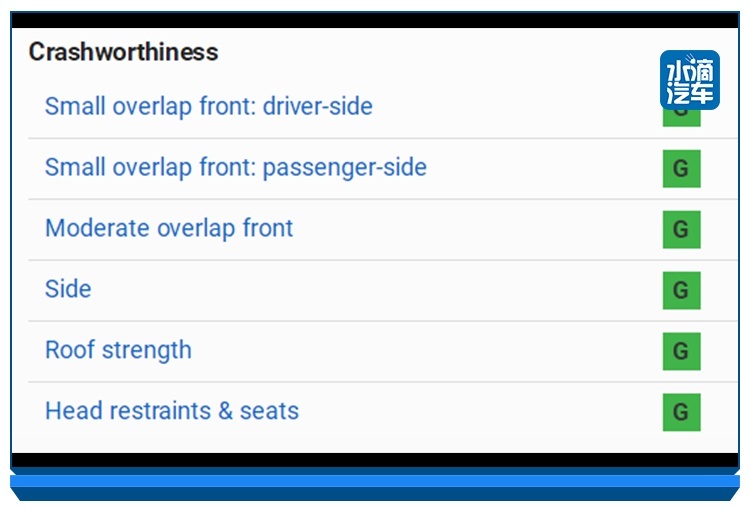This screenshot has height=510, width=750.
Task: Click the green G badge for passenger-side overlap
Action: coord(682,168)
